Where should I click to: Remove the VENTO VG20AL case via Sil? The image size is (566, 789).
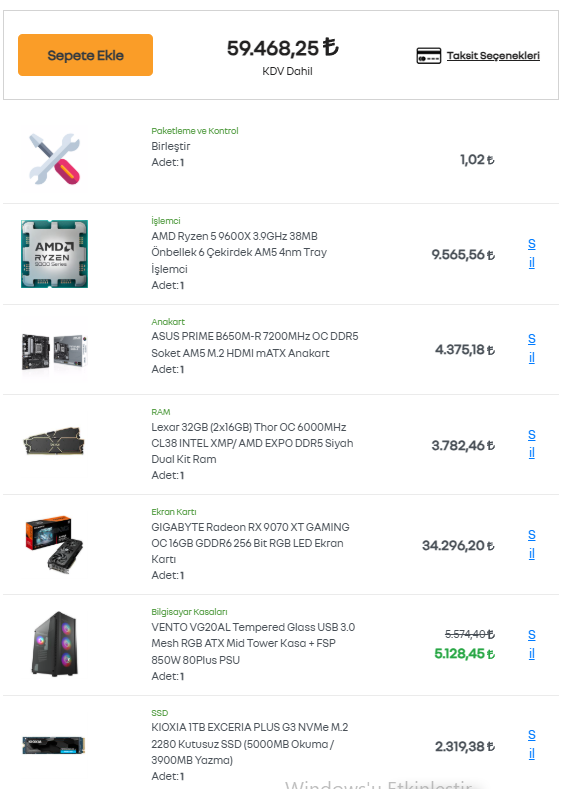532,644
